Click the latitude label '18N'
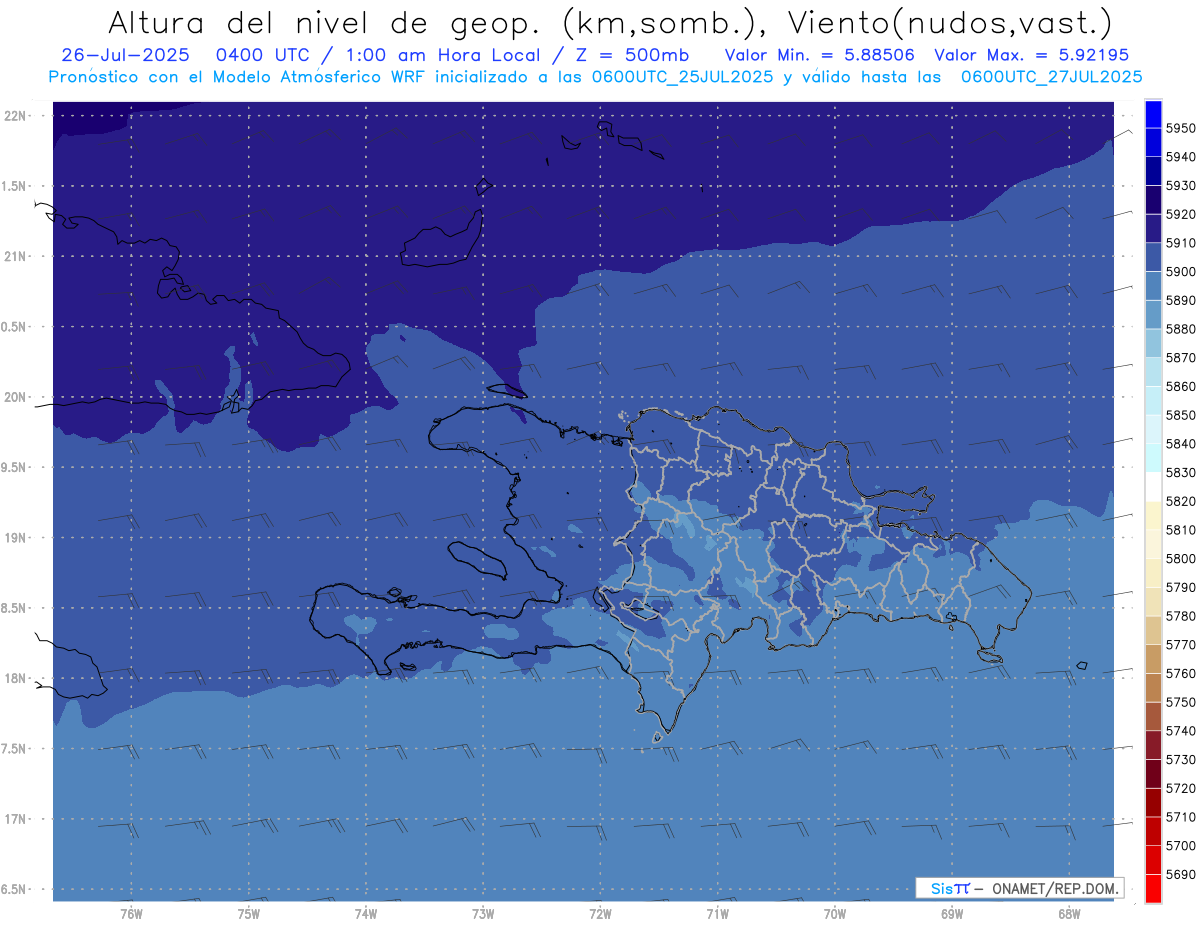Image resolution: width=1200 pixels, height=927 pixels. point(14,678)
